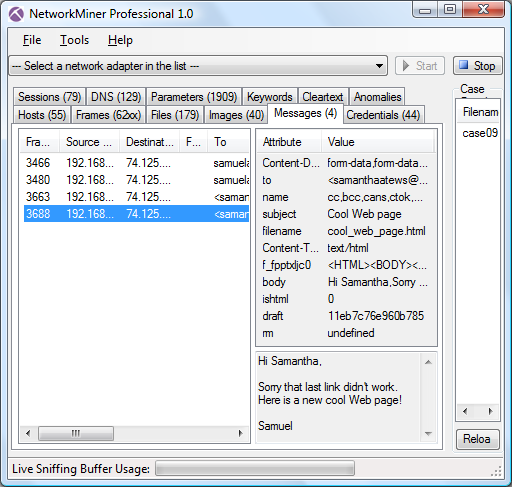Minimize the NetworkMiner window

tap(425, 10)
